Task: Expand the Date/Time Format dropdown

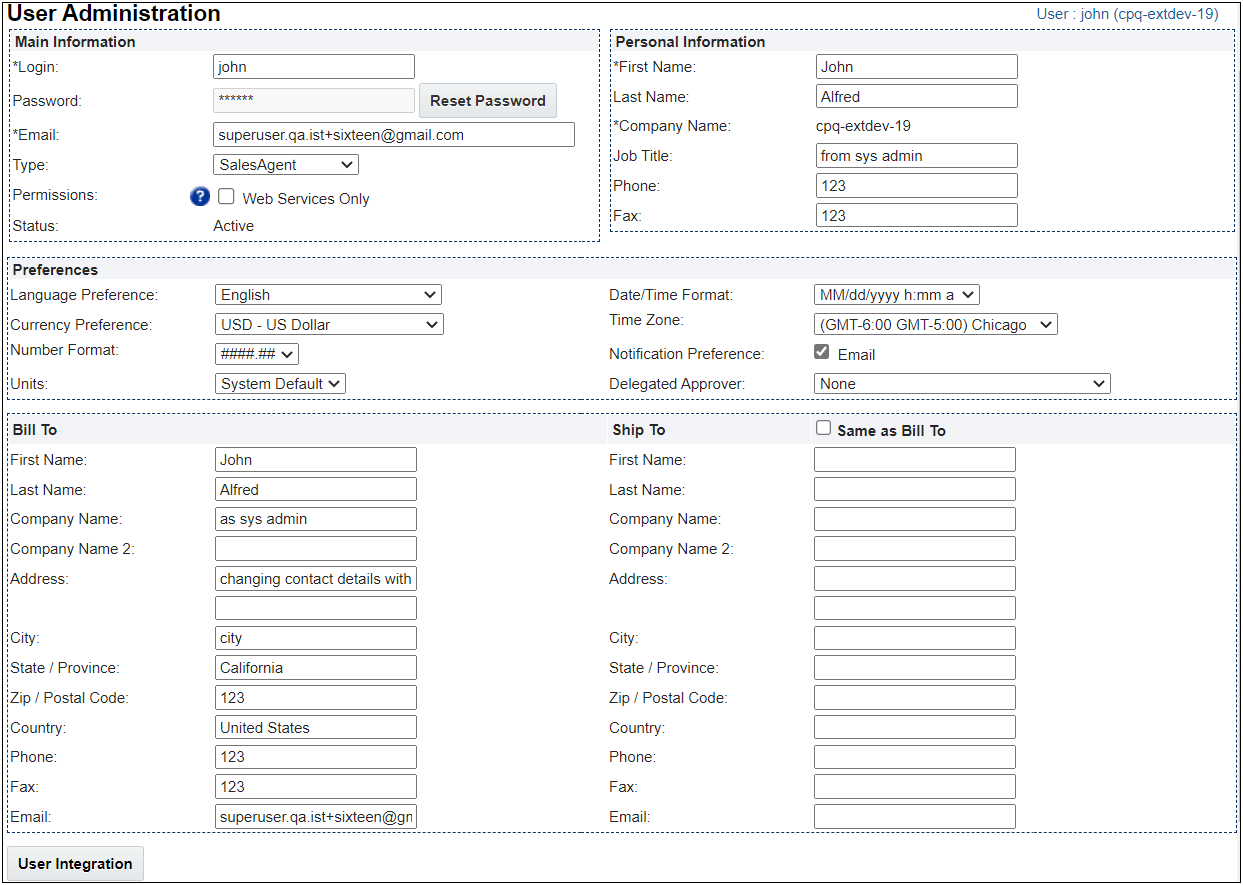Action: [x=896, y=295]
